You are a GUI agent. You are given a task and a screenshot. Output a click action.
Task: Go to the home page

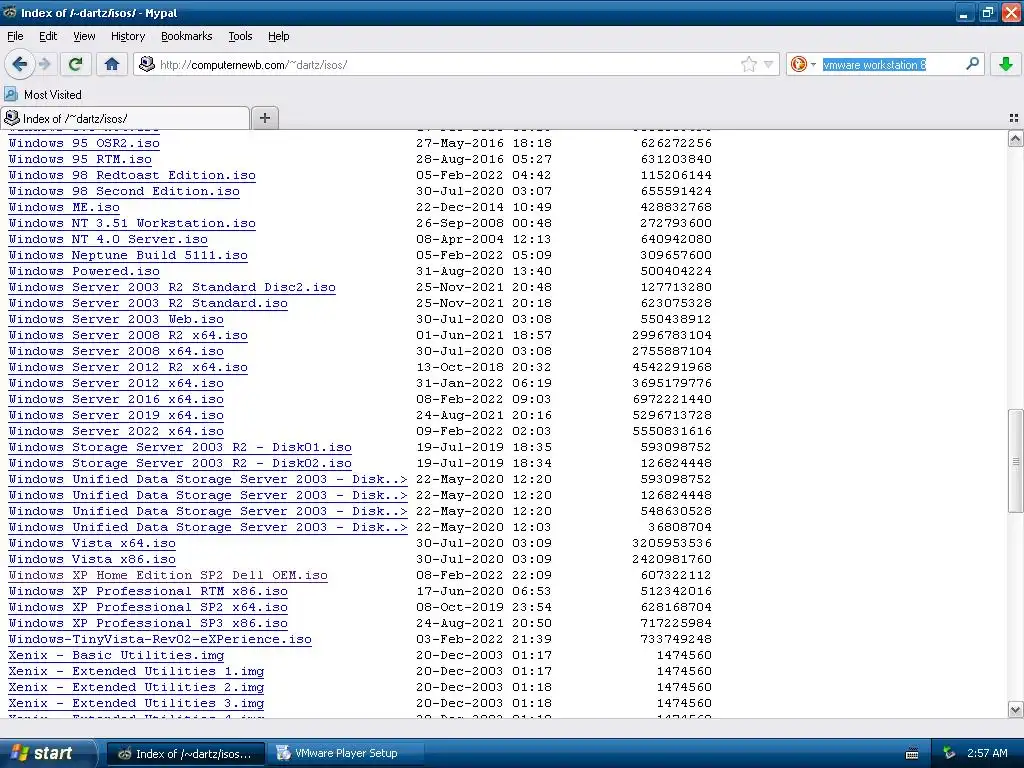112,64
